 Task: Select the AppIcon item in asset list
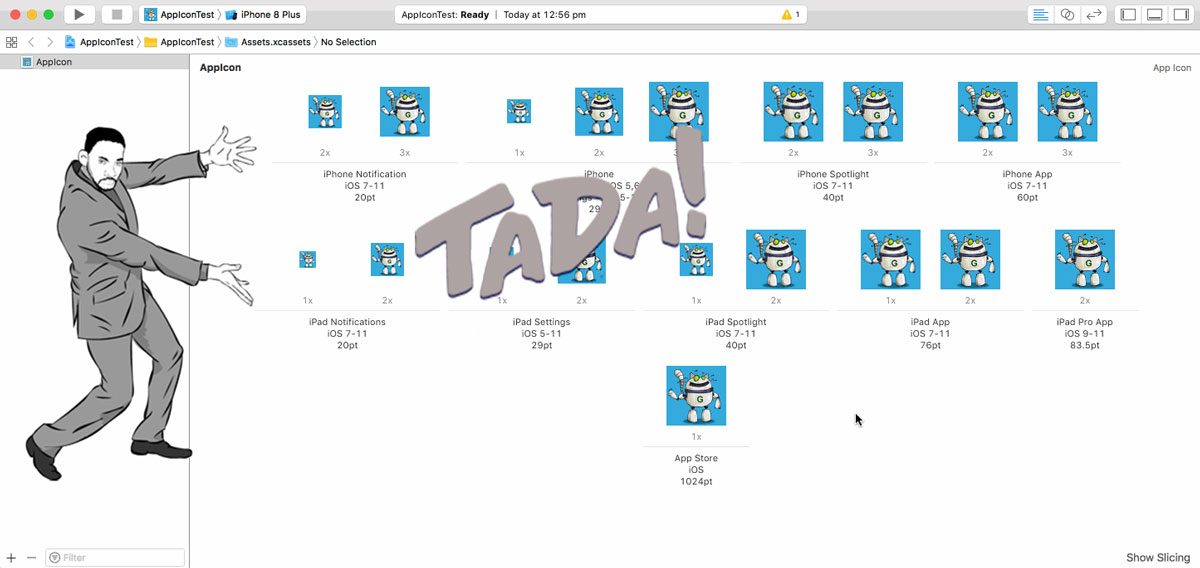(x=94, y=62)
